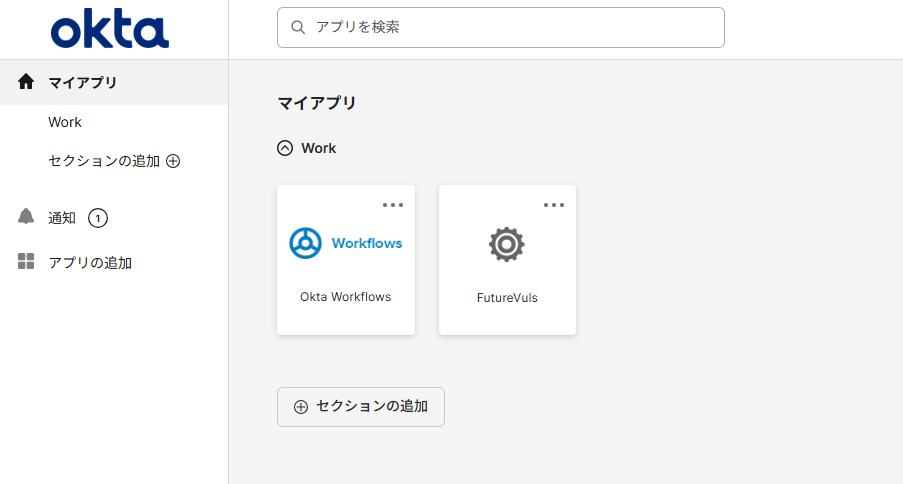Click the magnifier icon in search bar
Image resolution: width=903 pixels, height=484 pixels.
[x=298, y=28]
